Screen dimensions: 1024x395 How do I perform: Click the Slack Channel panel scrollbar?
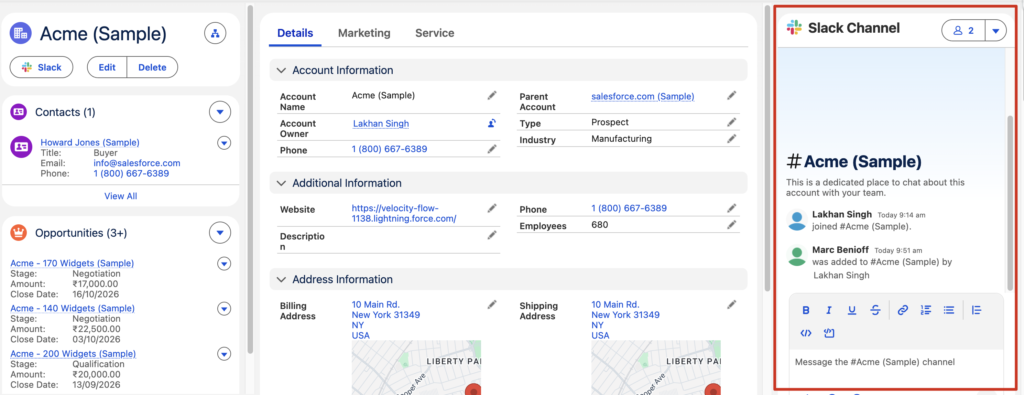[1010, 202]
